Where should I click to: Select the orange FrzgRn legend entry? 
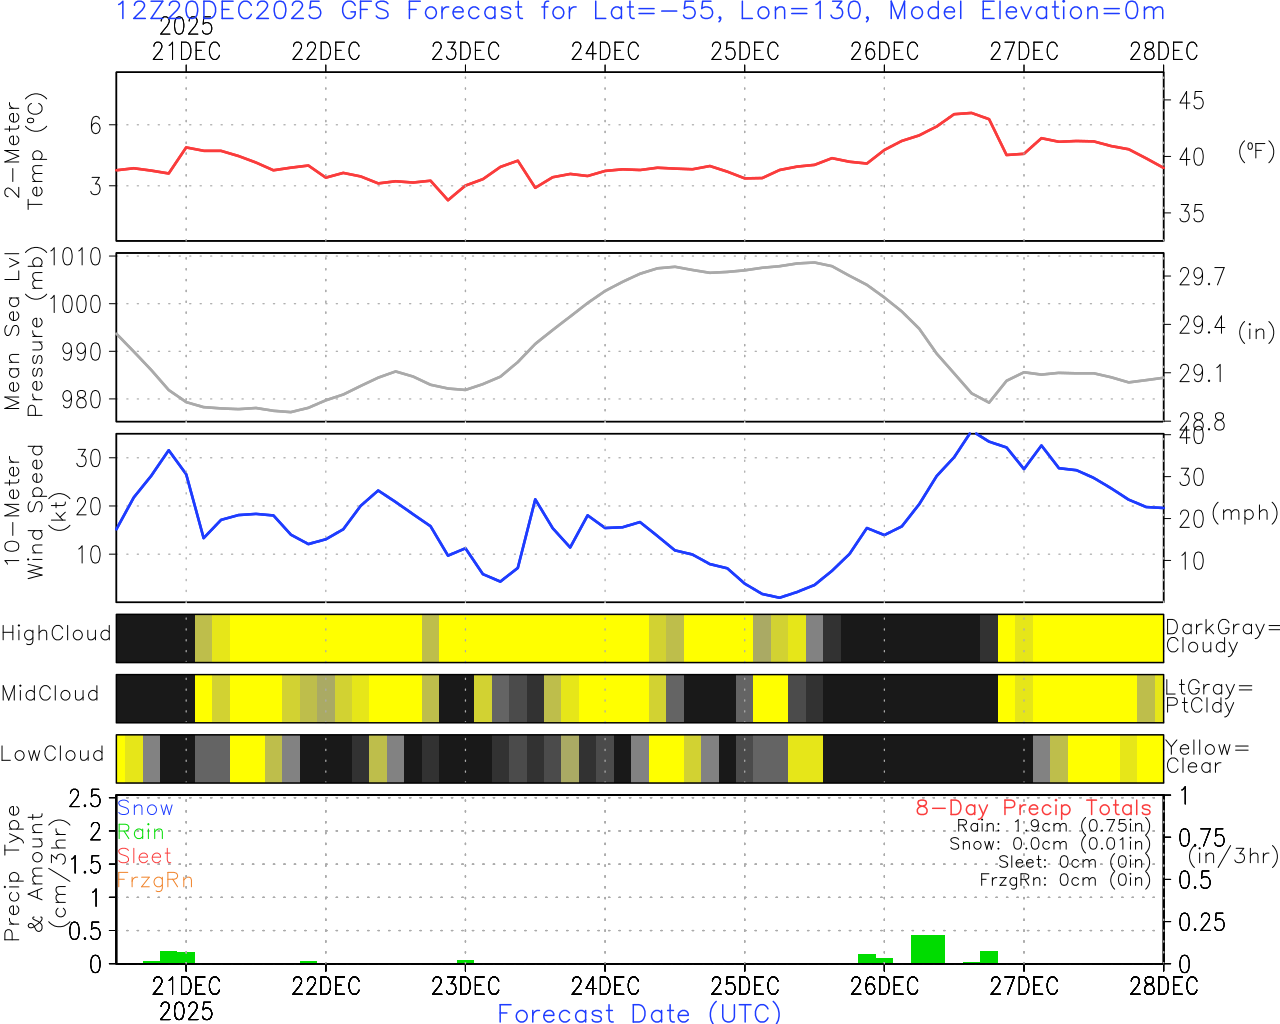point(154,880)
